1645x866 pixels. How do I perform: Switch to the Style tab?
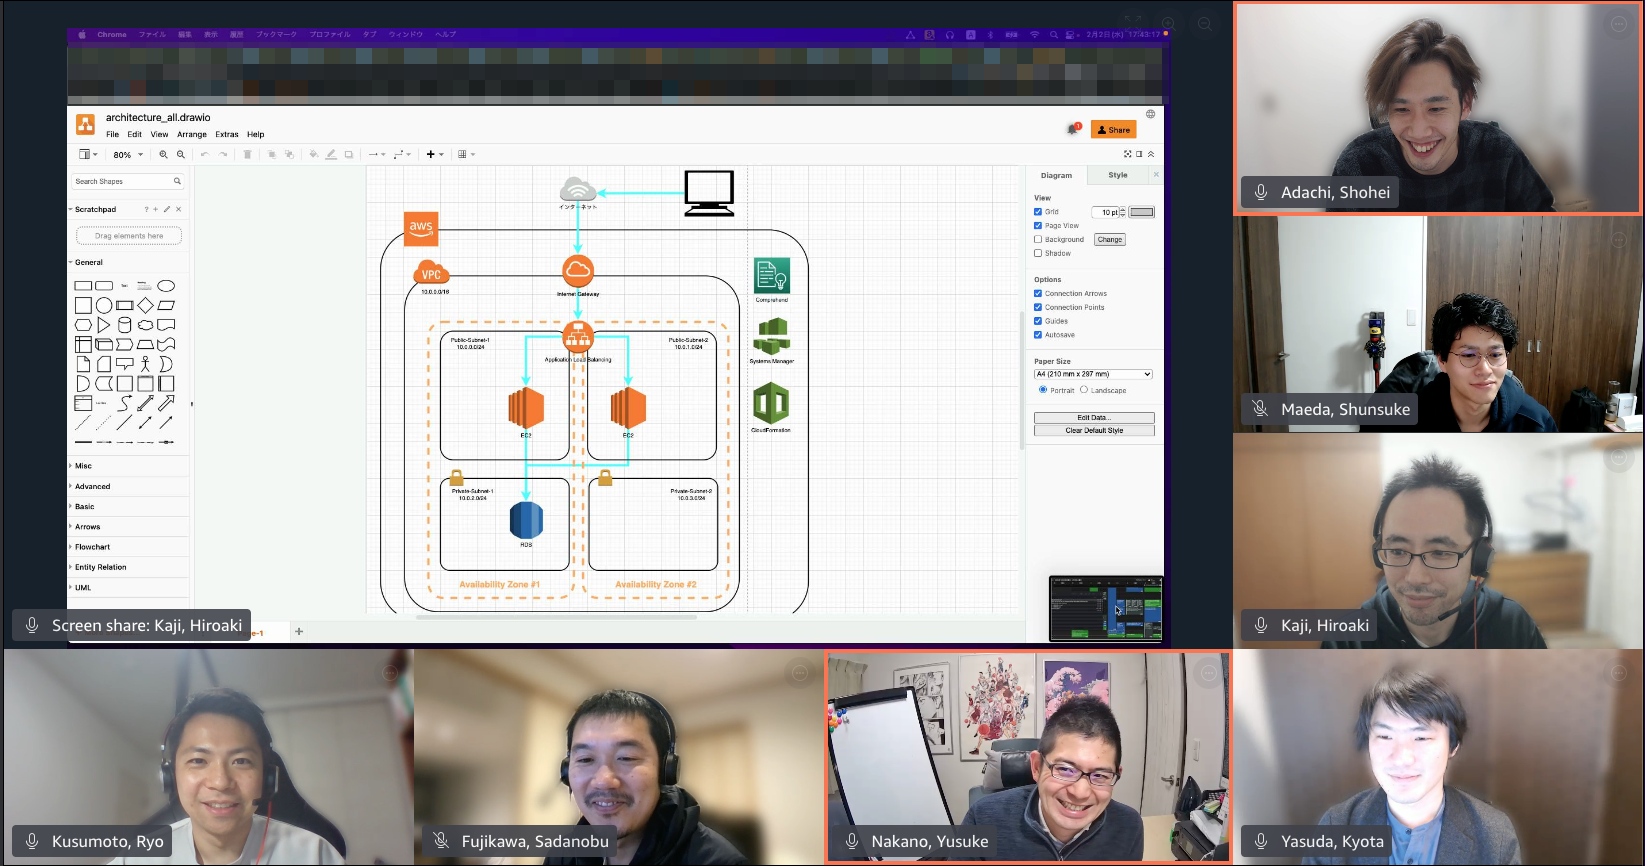tap(1118, 175)
